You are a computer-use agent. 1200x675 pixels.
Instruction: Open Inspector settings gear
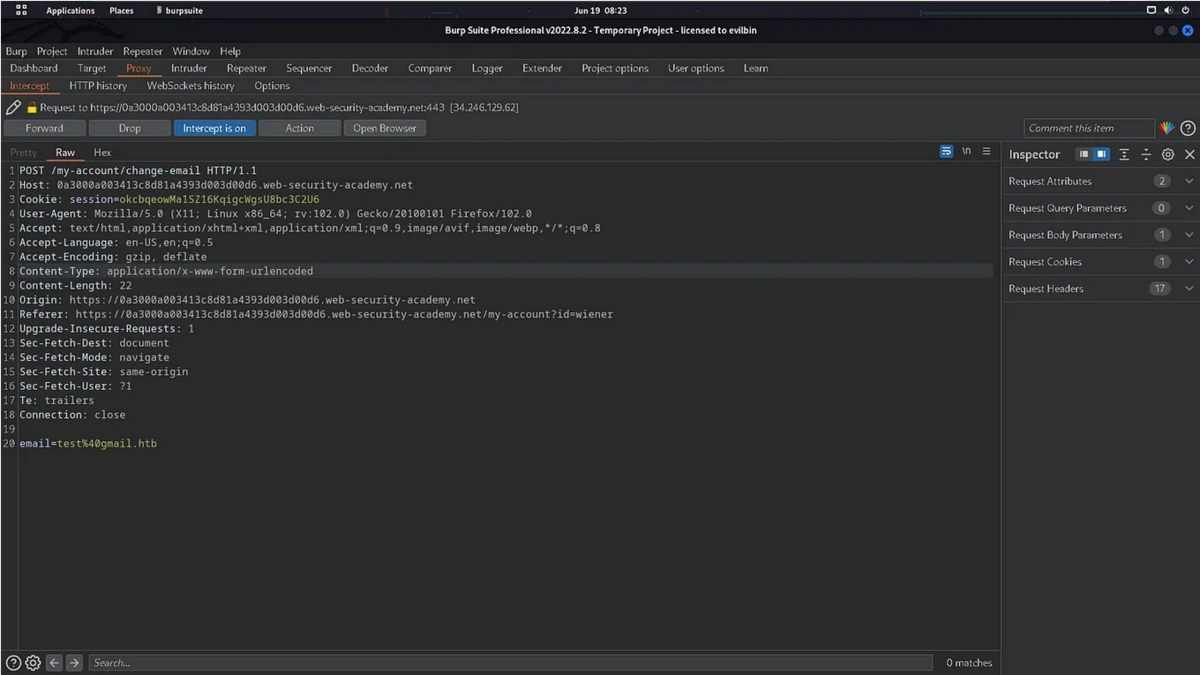(1168, 155)
